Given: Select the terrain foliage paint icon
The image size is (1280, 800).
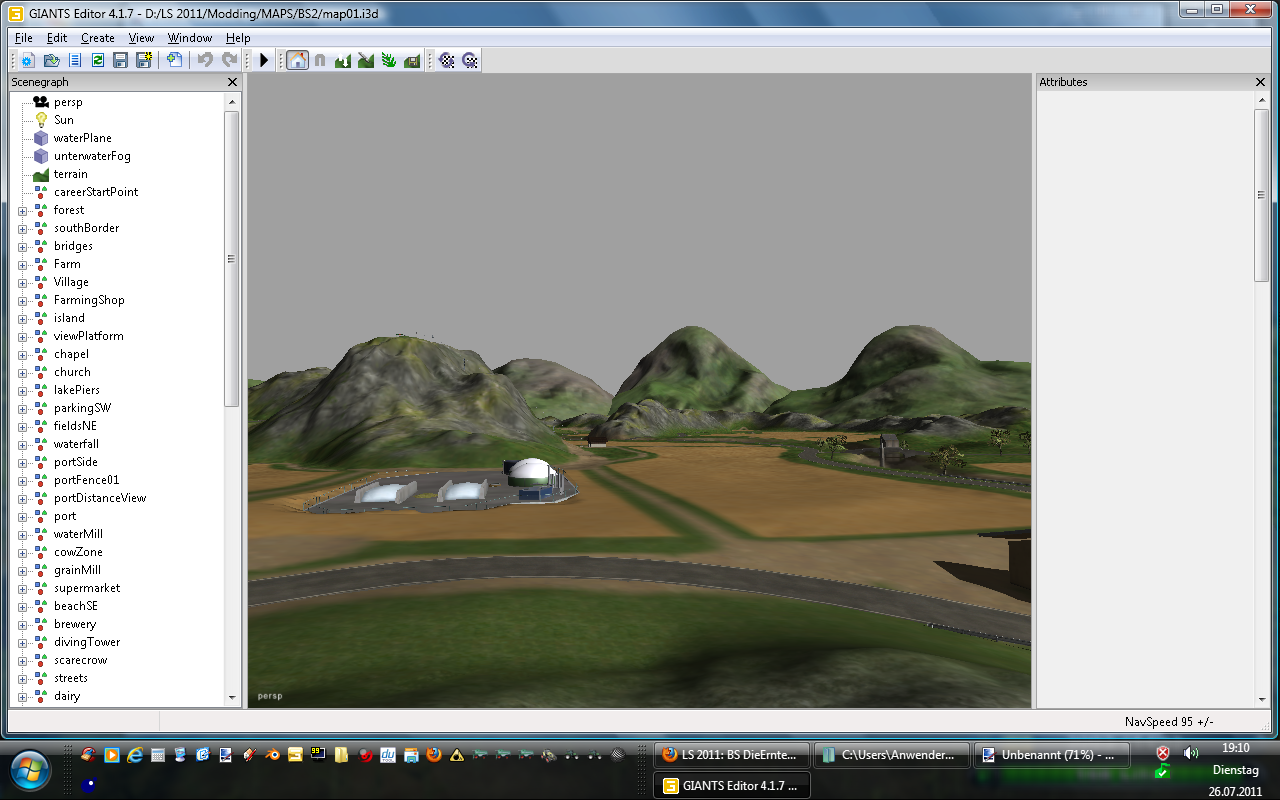Looking at the screenshot, I should pyautogui.click(x=389, y=60).
